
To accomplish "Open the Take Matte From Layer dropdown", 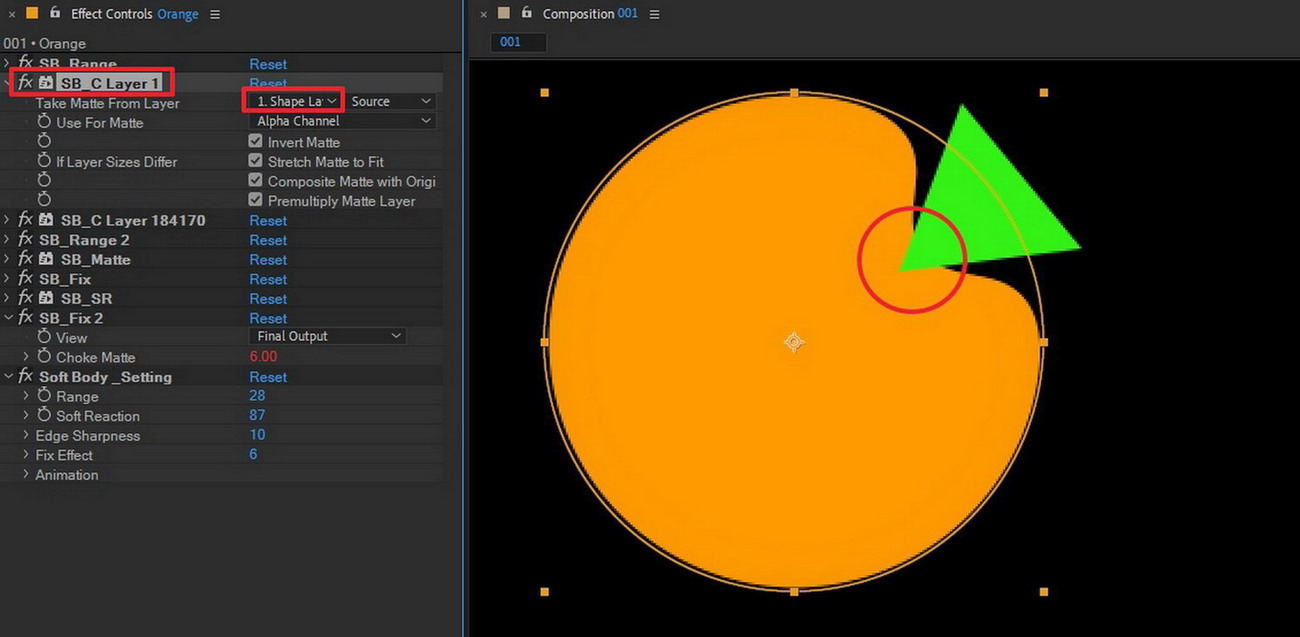I will (293, 101).
